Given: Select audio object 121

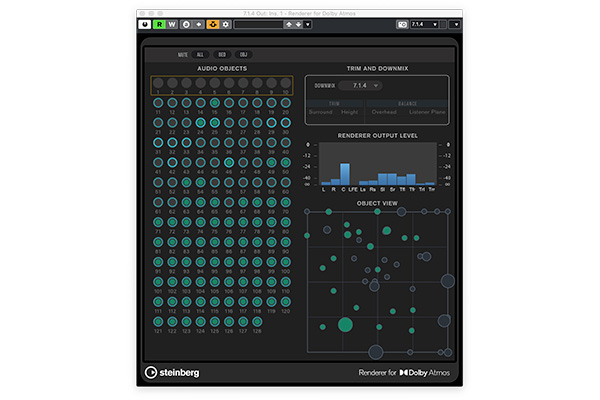Looking at the screenshot, I should pyautogui.click(x=158, y=322).
